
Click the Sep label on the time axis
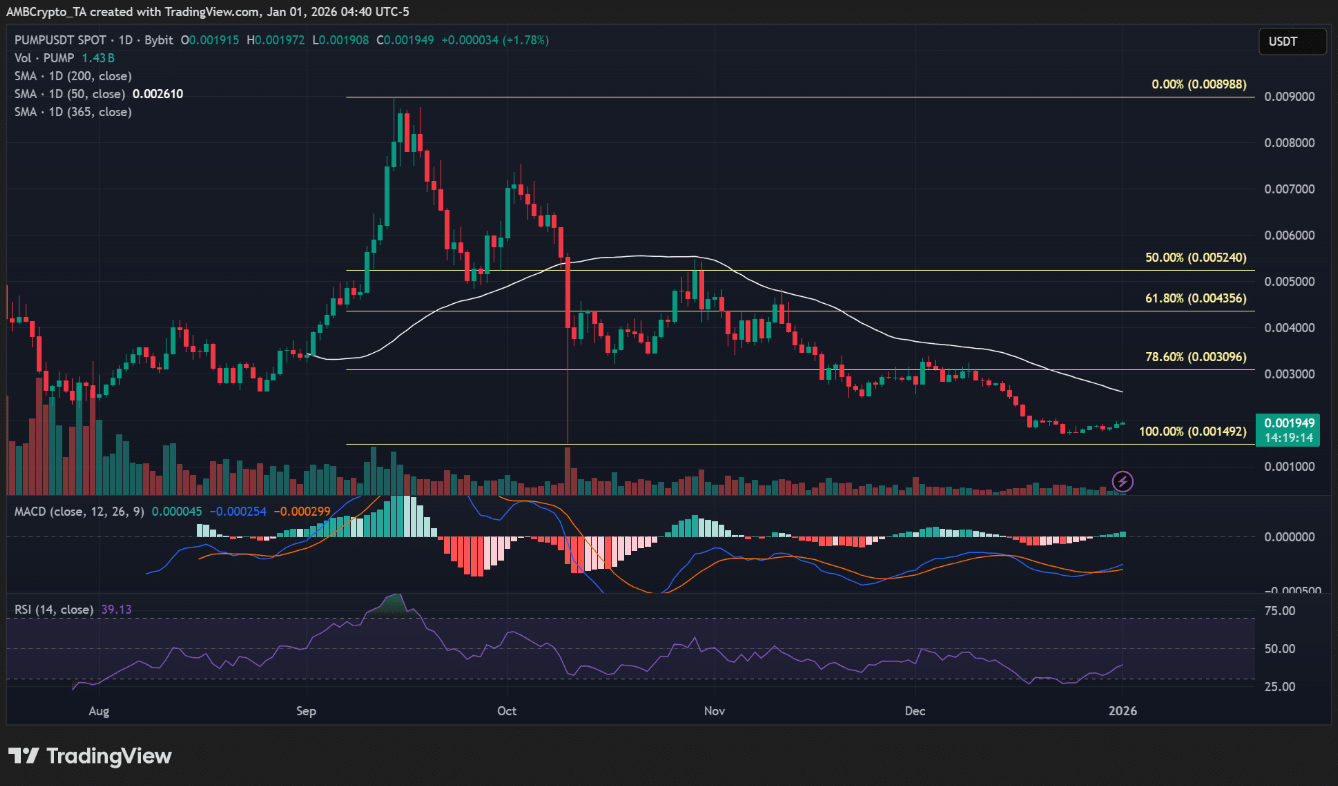306,711
